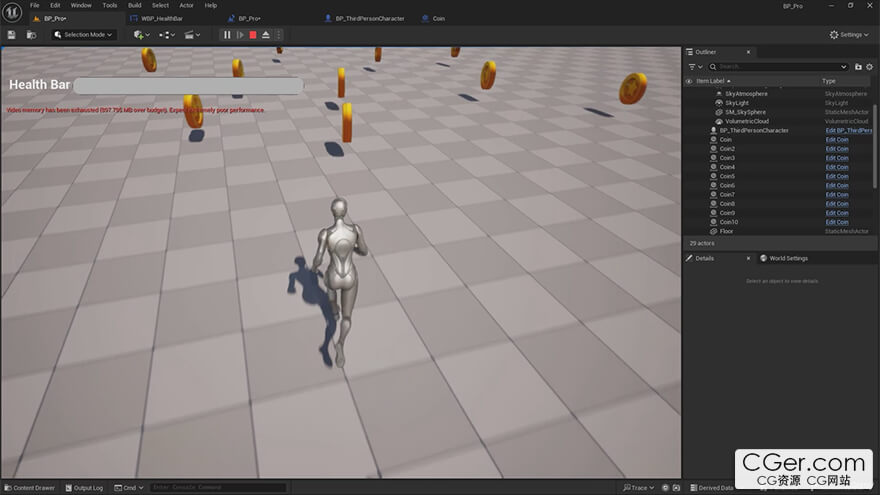Click the Outliner add folder icon
This screenshot has width=880, height=495.
pyautogui.click(x=858, y=67)
